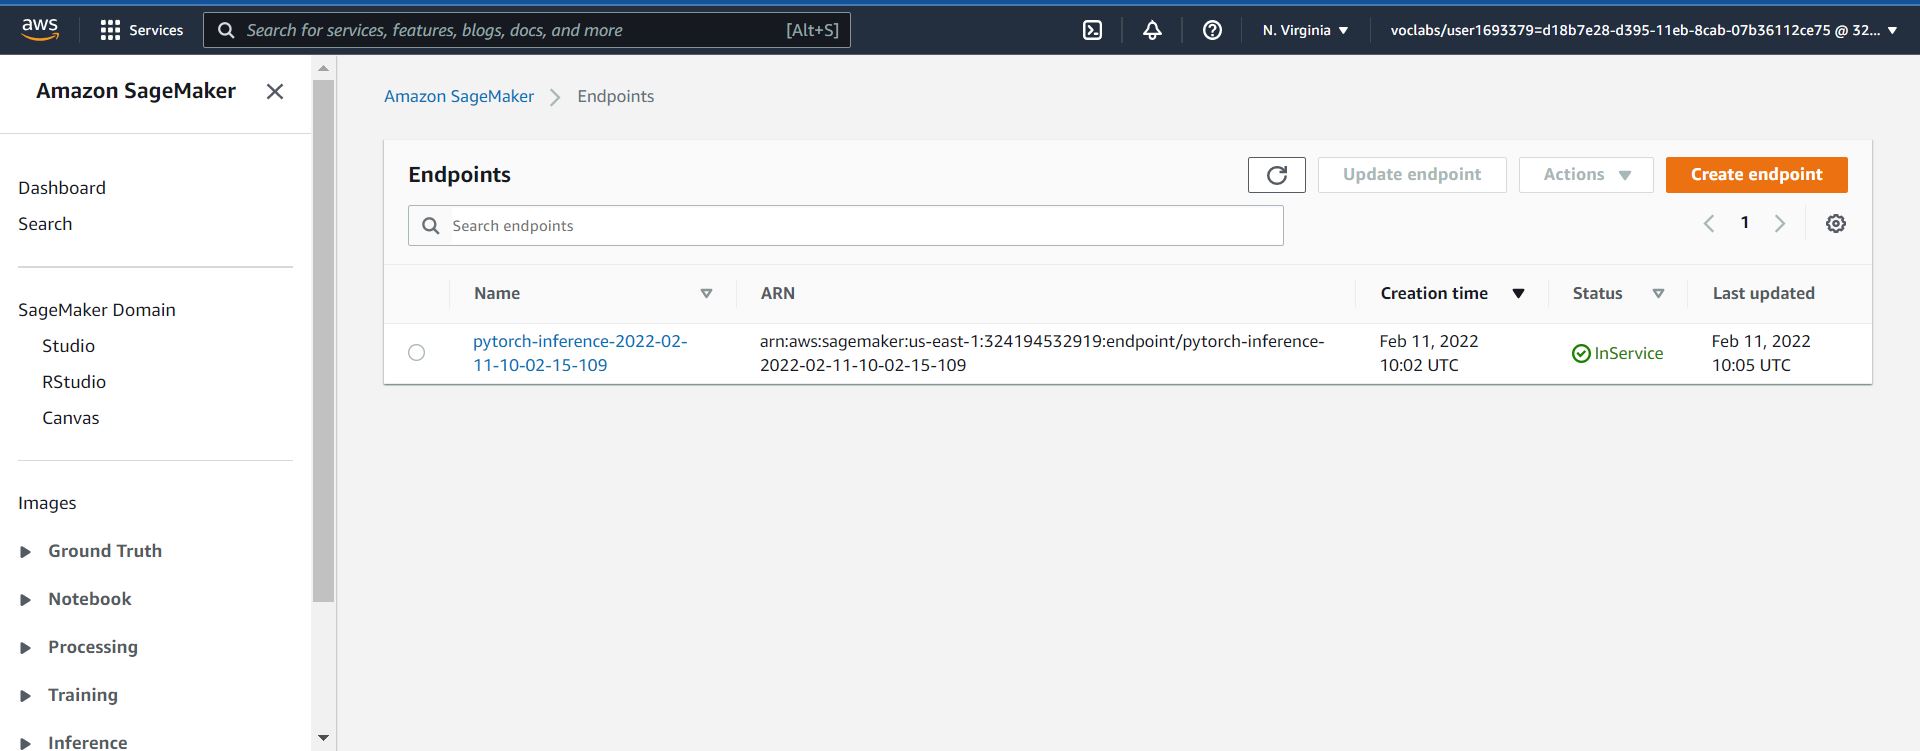Expand the Training section

[x=26, y=695]
